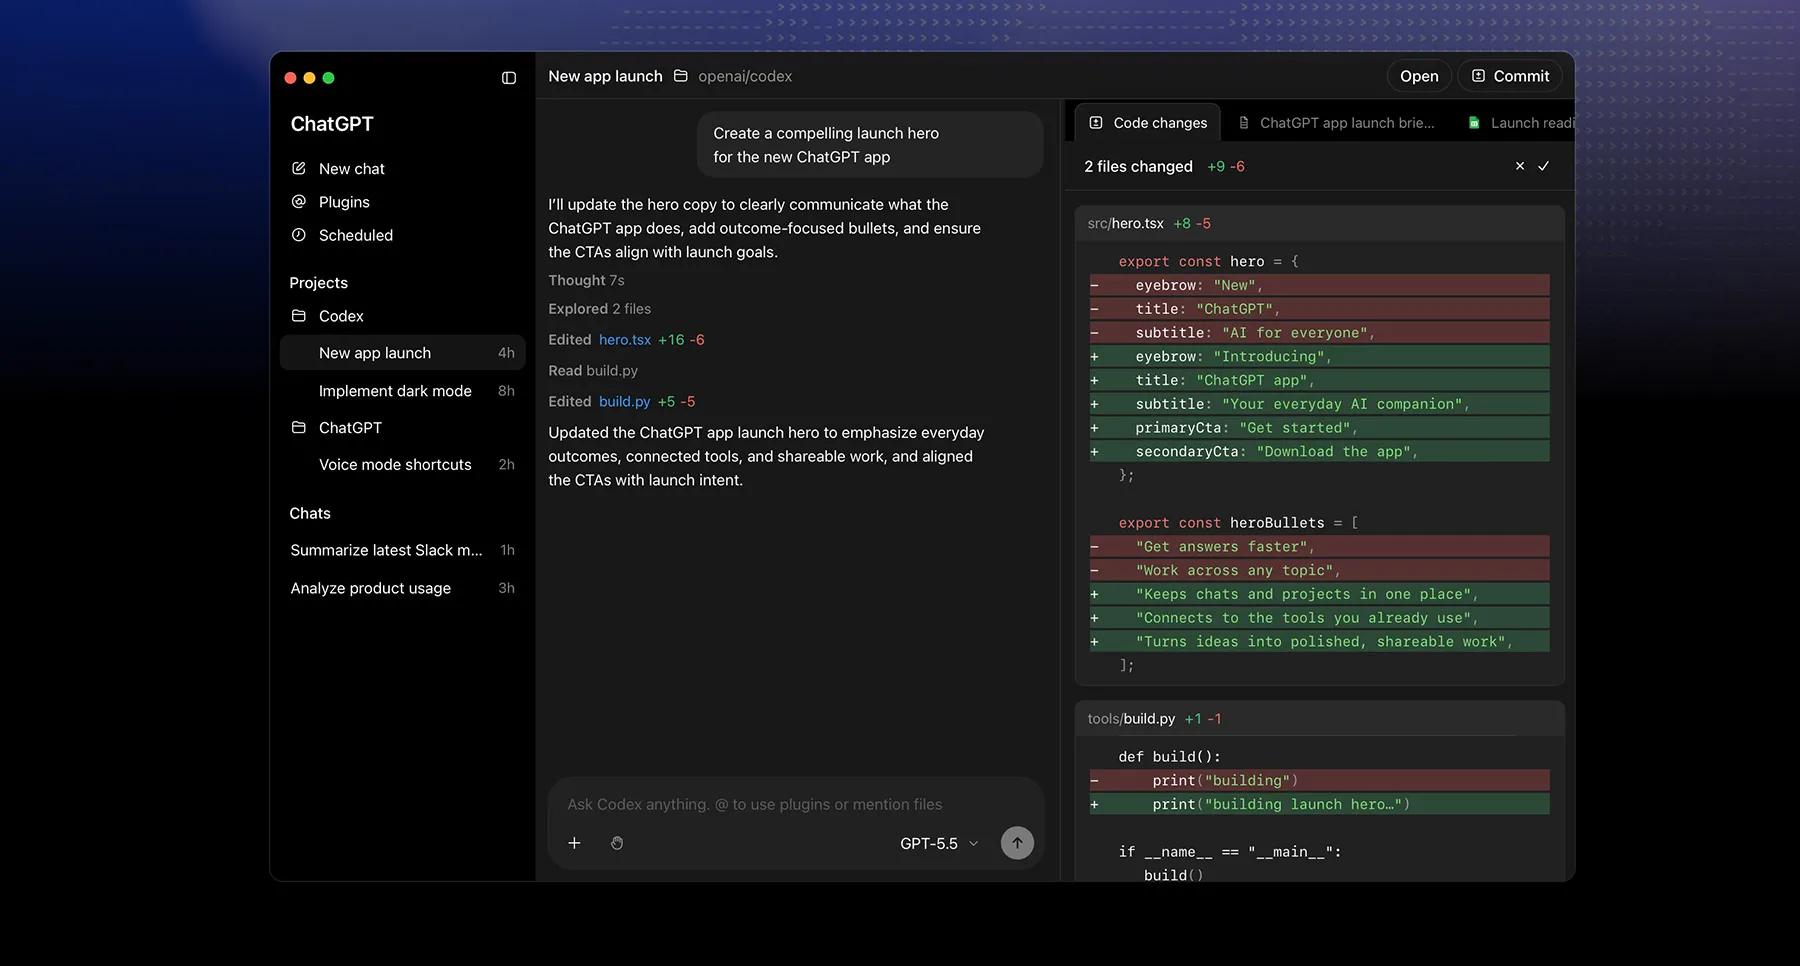Click the removed line "Get answers faster"
1800x966 pixels.
point(1319,547)
